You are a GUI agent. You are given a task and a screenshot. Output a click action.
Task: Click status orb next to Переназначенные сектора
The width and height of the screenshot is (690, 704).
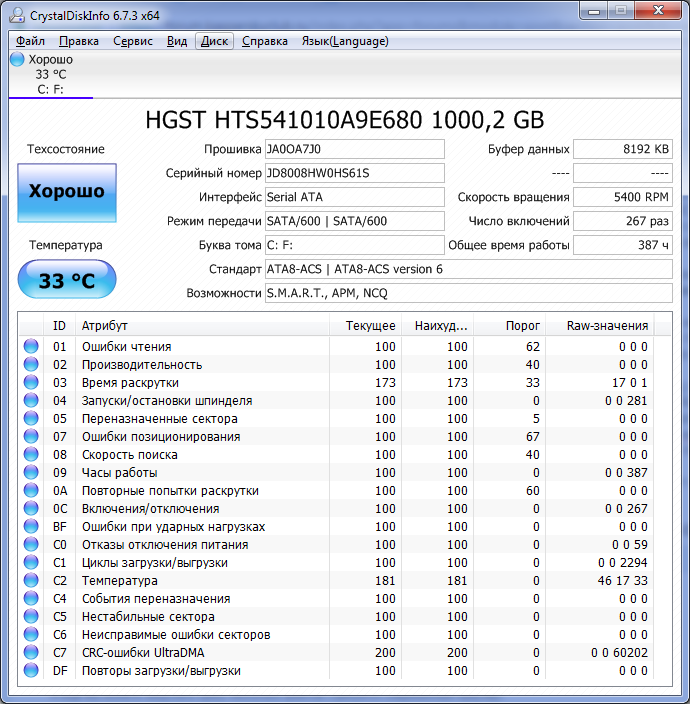point(31,419)
